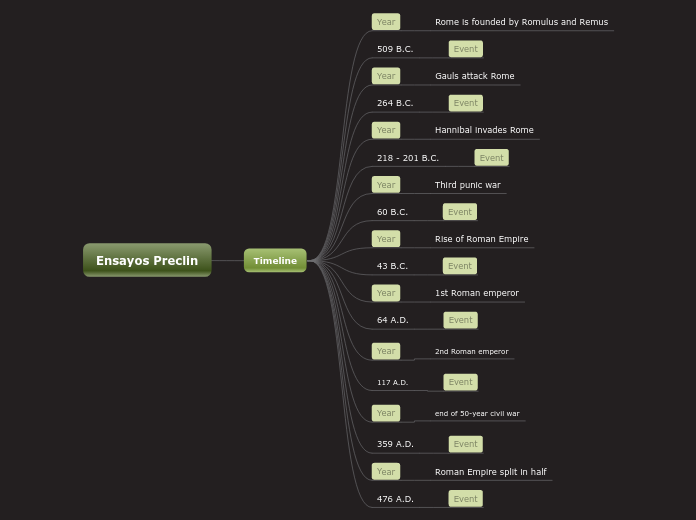This screenshot has height=520, width=696.
Task: Select the Gauls attack Rome text
Action: (x=475, y=76)
